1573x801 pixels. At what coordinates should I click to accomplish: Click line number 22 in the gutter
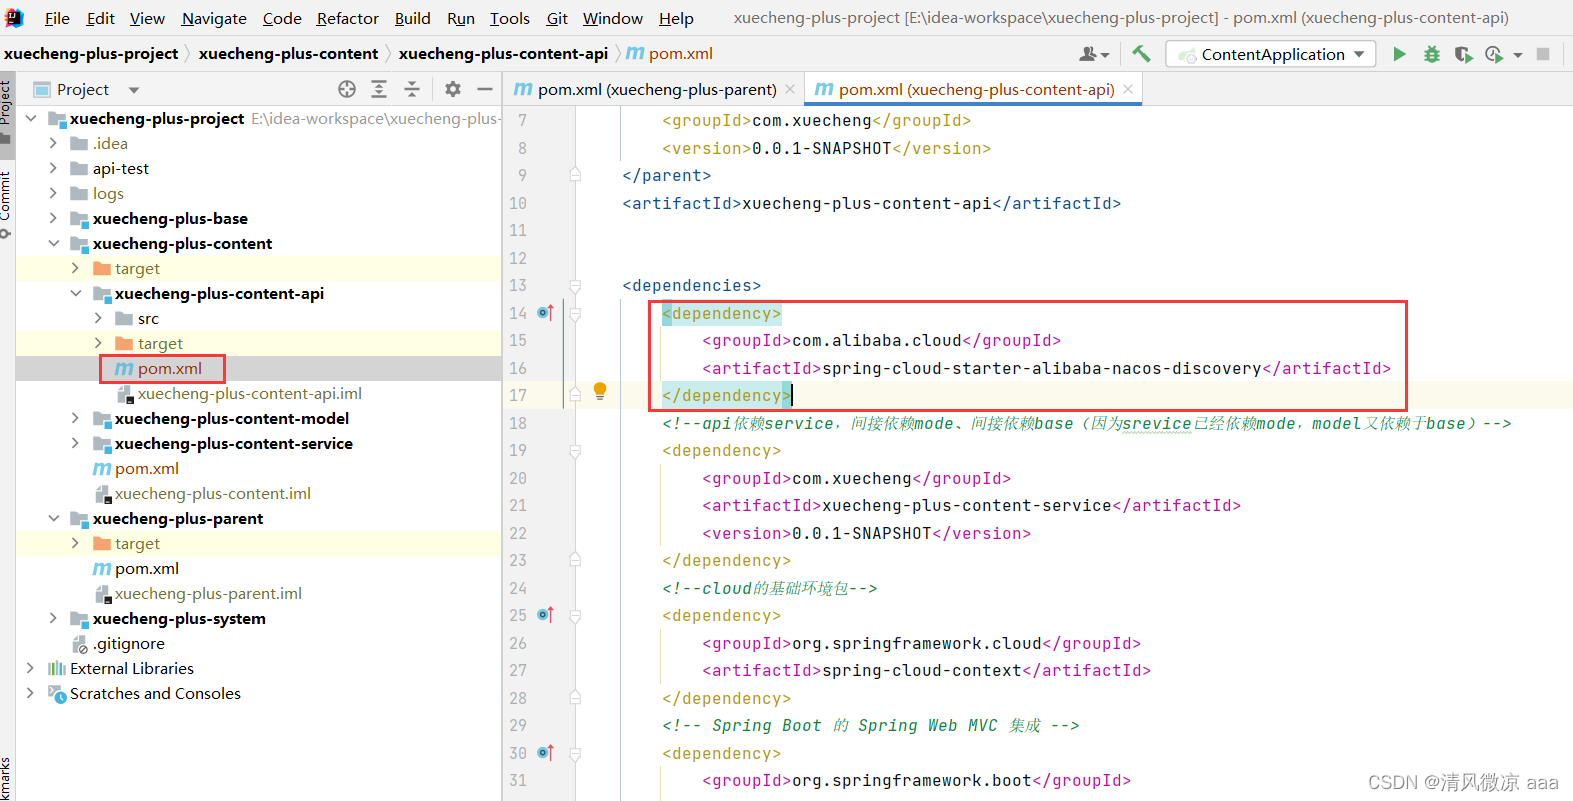click(518, 533)
